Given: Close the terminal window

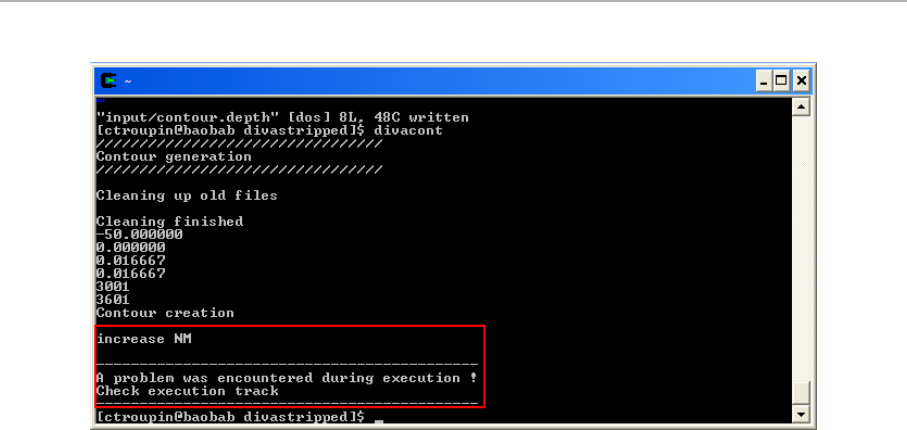Looking at the screenshot, I should pos(801,81).
